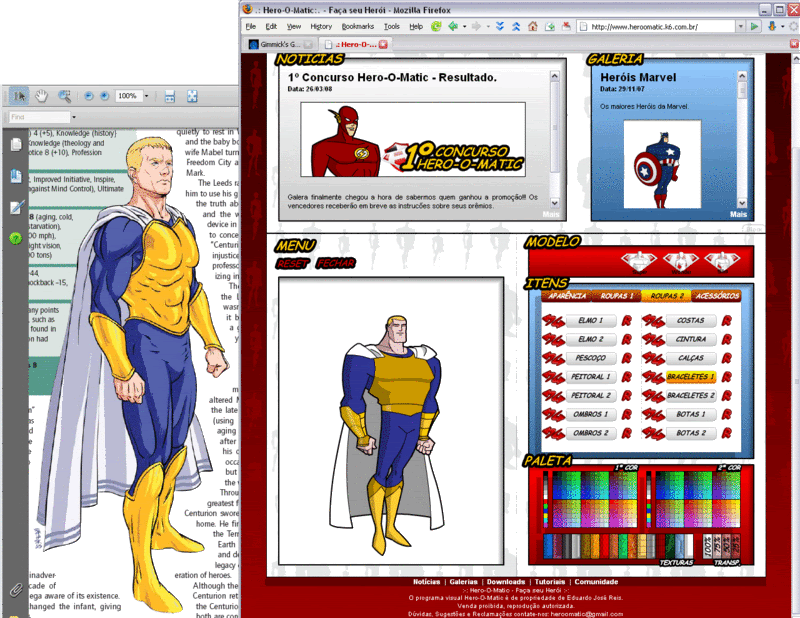Open the Find options dropdown in PDF viewer
Screen dimensions: 800x618
[74, 117]
